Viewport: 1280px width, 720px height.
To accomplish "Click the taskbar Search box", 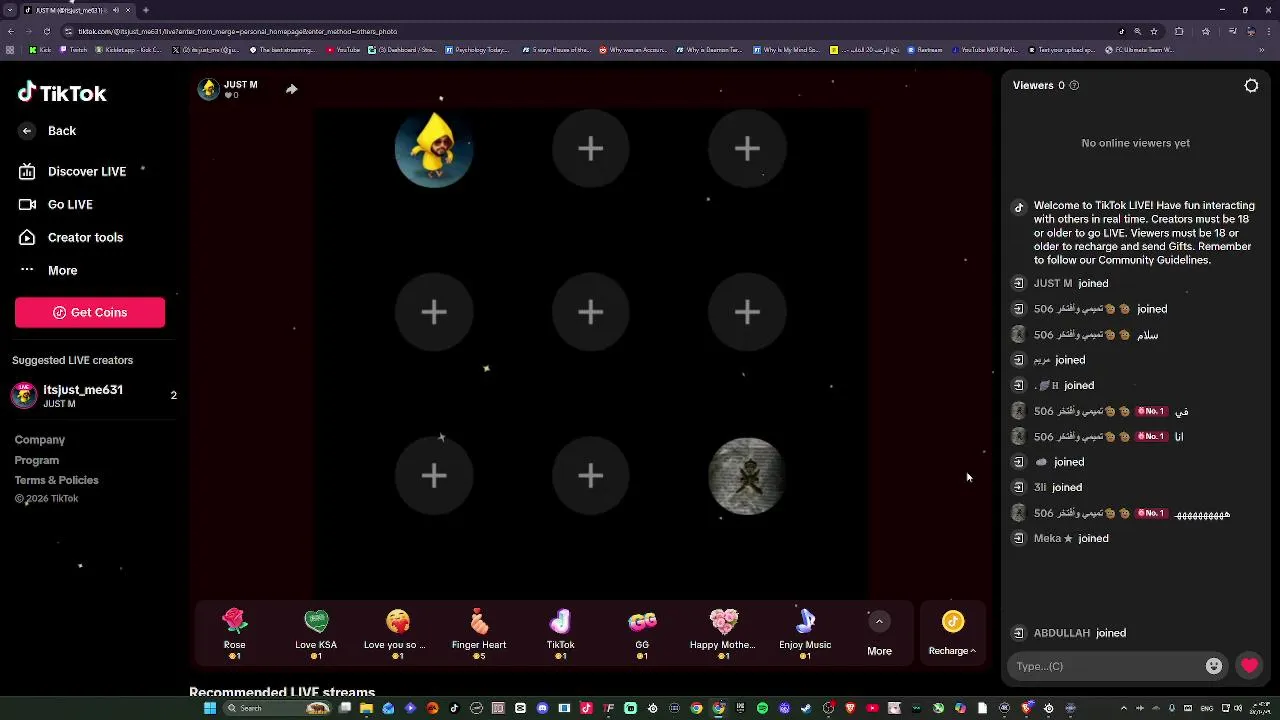I will click(275, 708).
